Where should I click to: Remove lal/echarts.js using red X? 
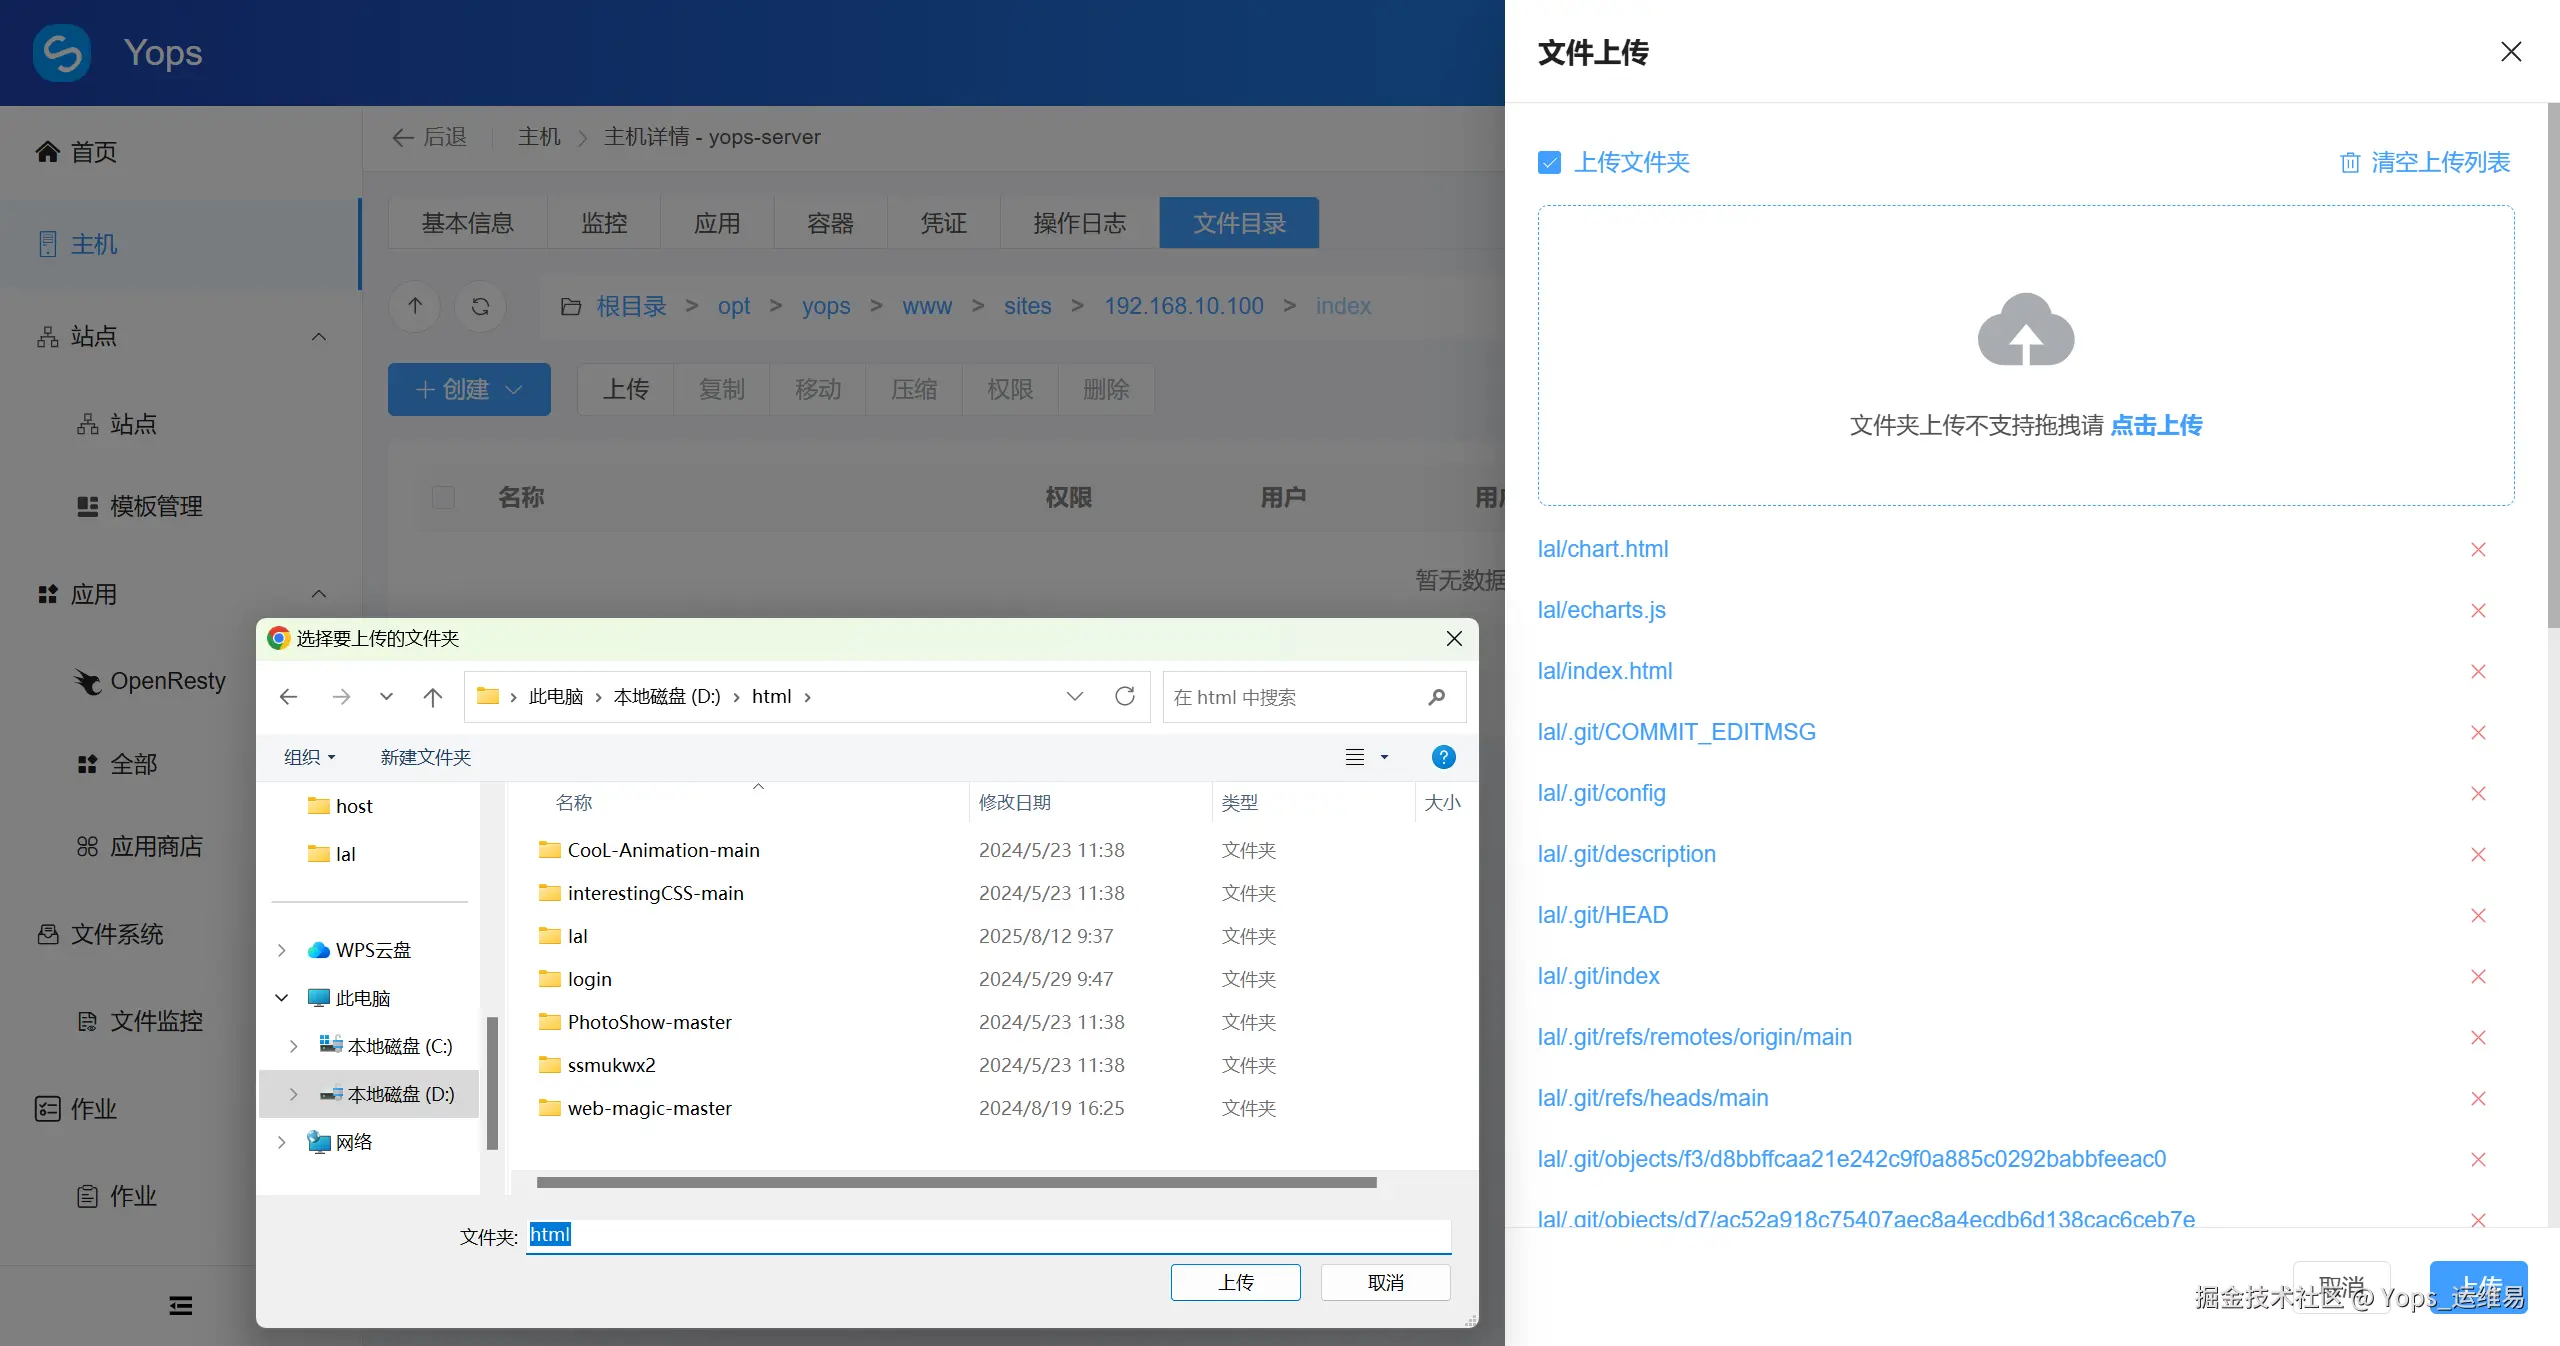(x=2478, y=611)
